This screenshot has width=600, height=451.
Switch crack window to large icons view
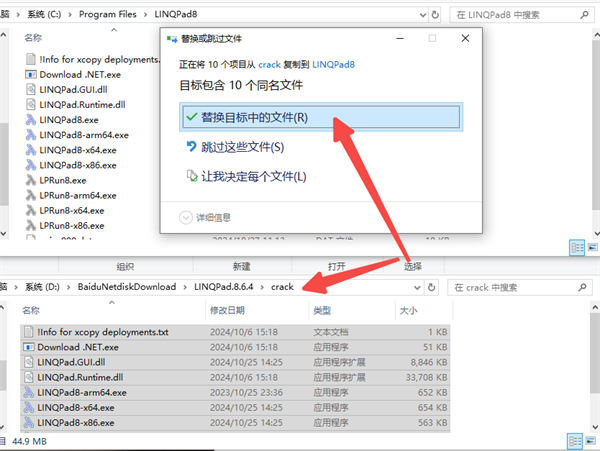(590, 441)
